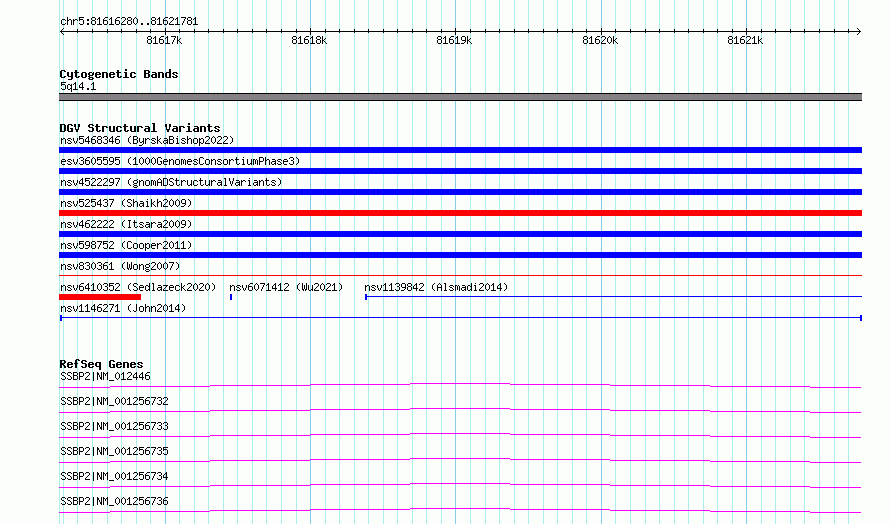Click the nsv6071412 (Wu2021) label
The height and width of the screenshot is (524, 890).
(286, 287)
